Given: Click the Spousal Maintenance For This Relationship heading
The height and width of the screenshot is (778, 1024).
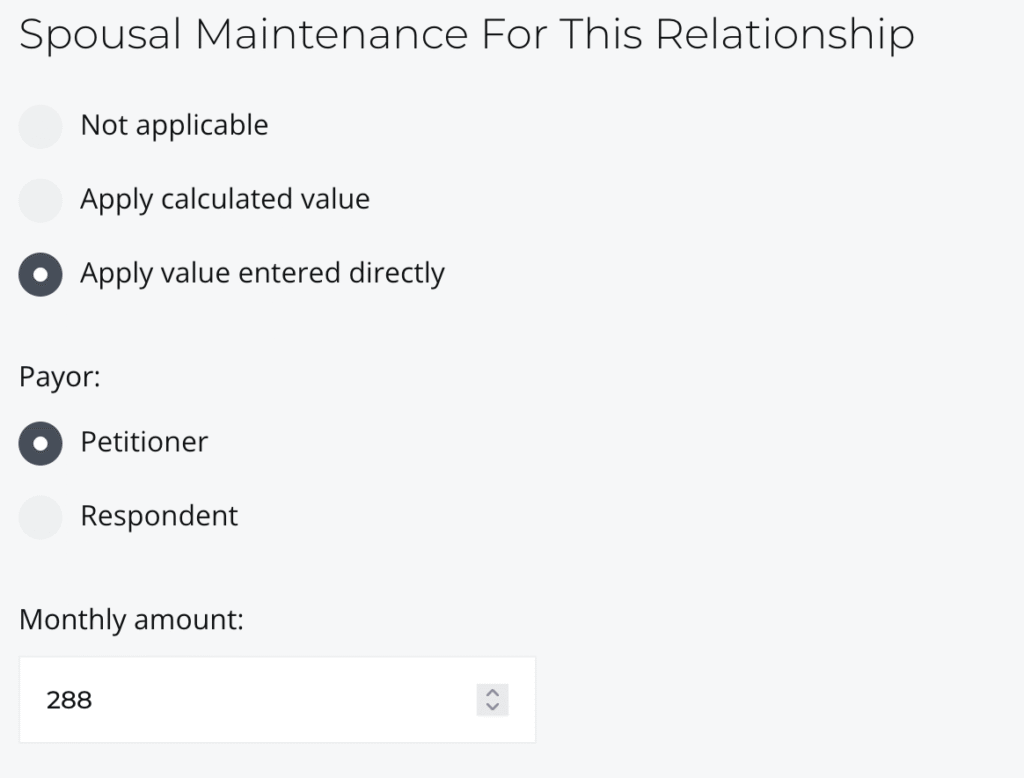Looking at the screenshot, I should (466, 35).
